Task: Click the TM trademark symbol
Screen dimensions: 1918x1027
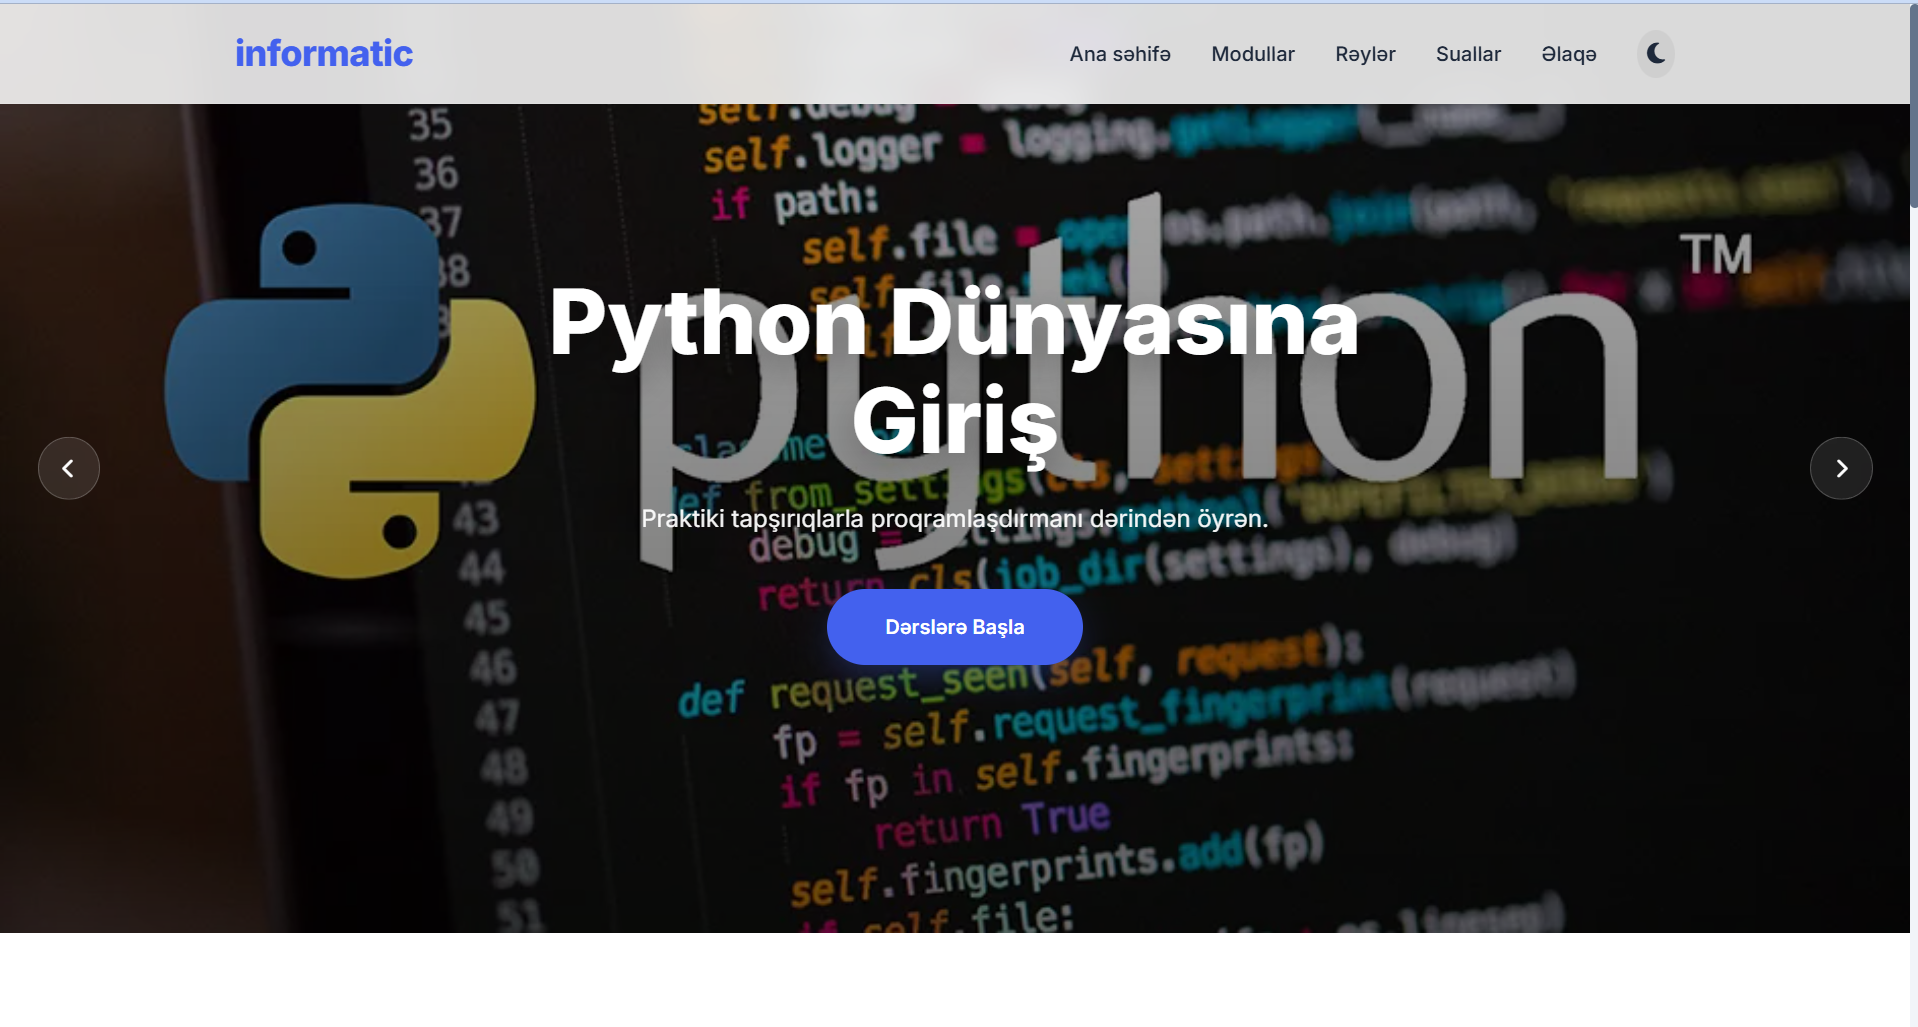Action: point(1715,255)
